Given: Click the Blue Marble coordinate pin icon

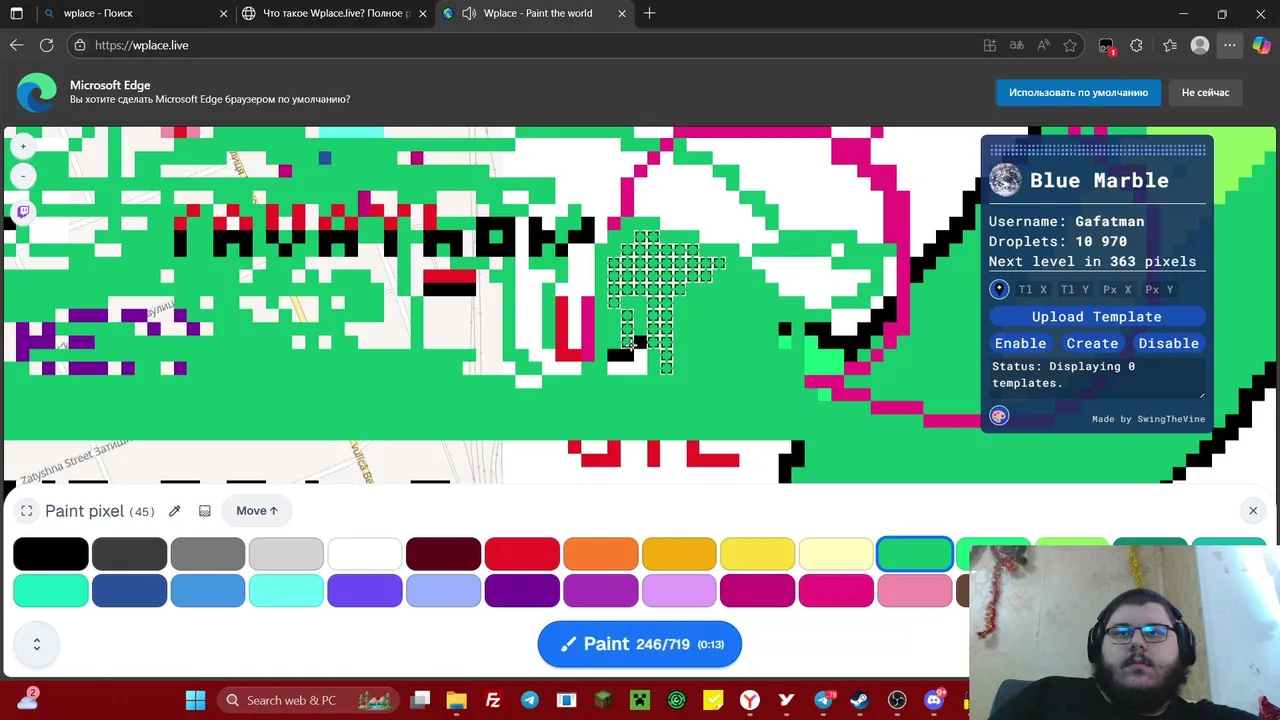Looking at the screenshot, I should point(999,289).
